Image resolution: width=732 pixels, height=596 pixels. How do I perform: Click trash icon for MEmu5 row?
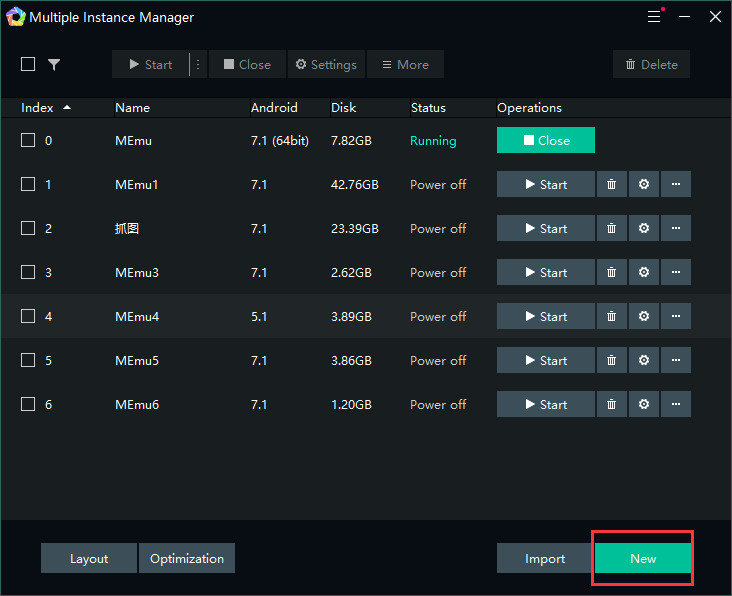(x=611, y=361)
